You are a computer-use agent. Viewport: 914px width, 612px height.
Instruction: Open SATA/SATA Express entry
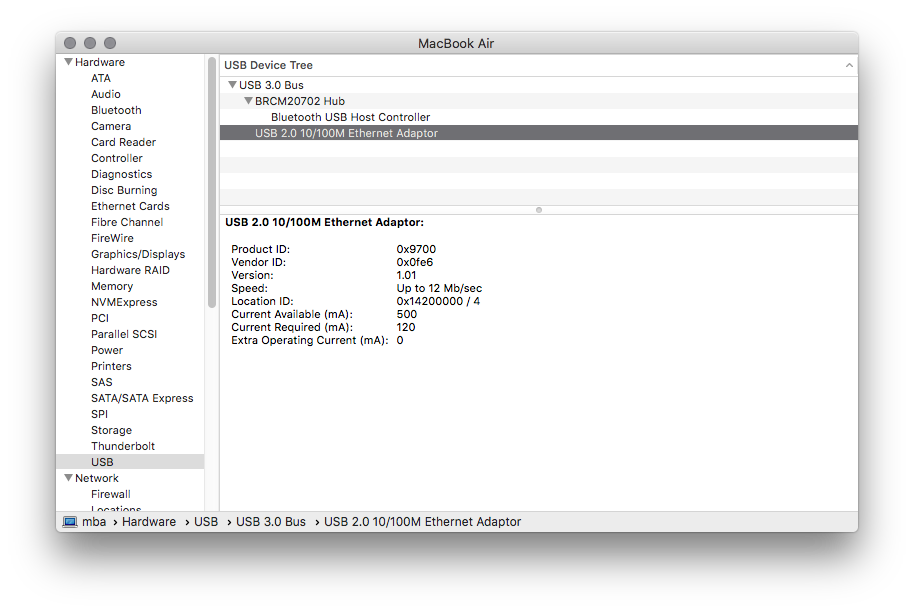point(142,399)
